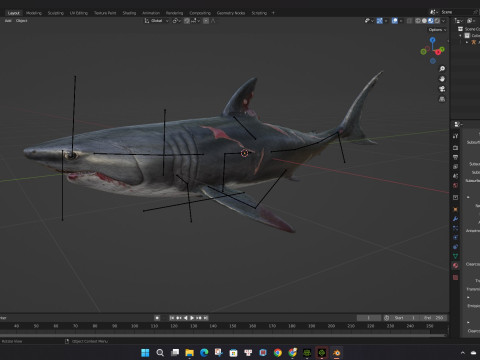Viewport: 480px width, 360px height.
Task: Open the Outliner editor type dropdown
Action: click(459, 21)
